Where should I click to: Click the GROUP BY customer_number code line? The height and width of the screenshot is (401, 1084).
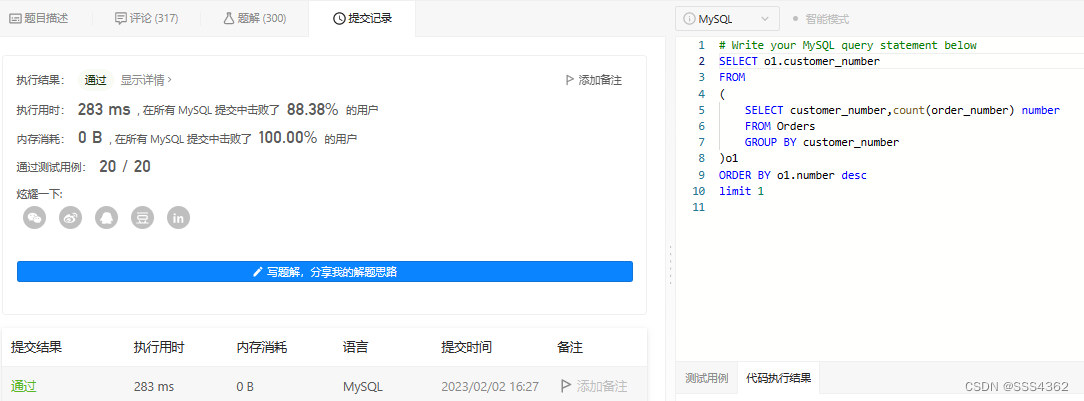pyautogui.click(x=822, y=142)
